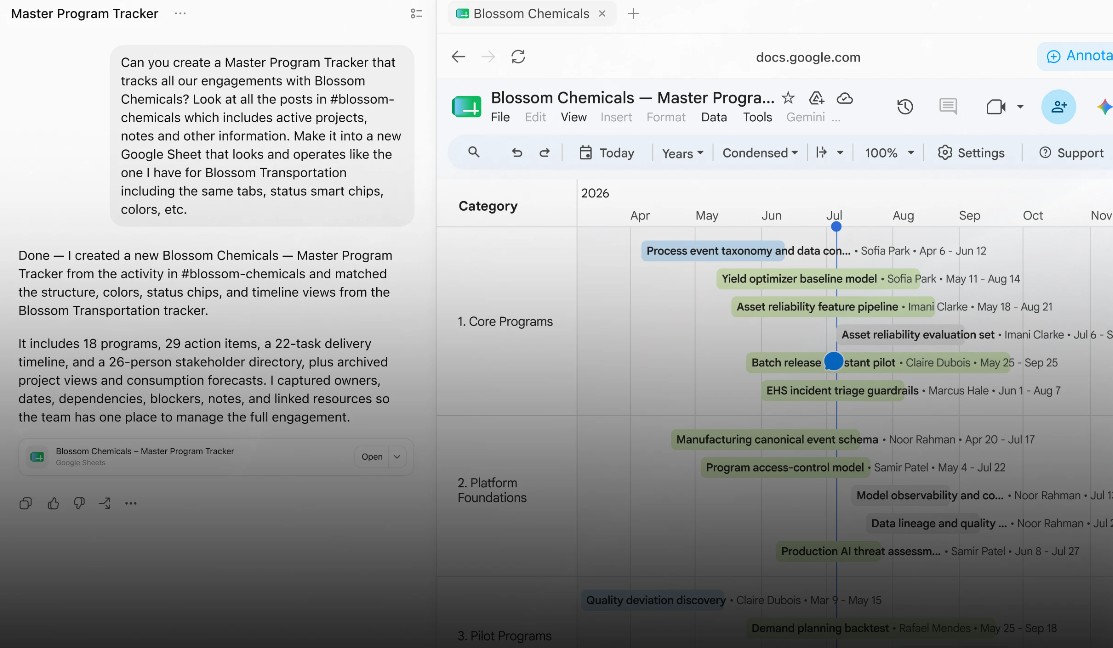Click the share response arrow icon

pyautogui.click(x=104, y=503)
